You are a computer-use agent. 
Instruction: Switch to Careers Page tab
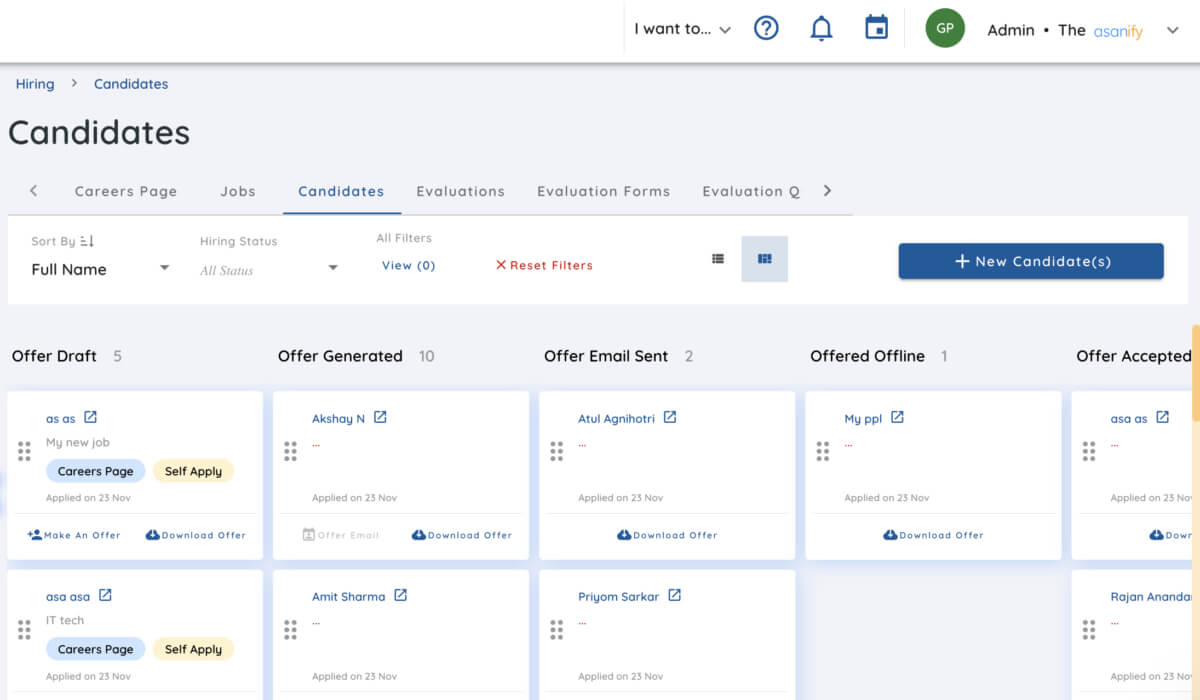point(126,191)
